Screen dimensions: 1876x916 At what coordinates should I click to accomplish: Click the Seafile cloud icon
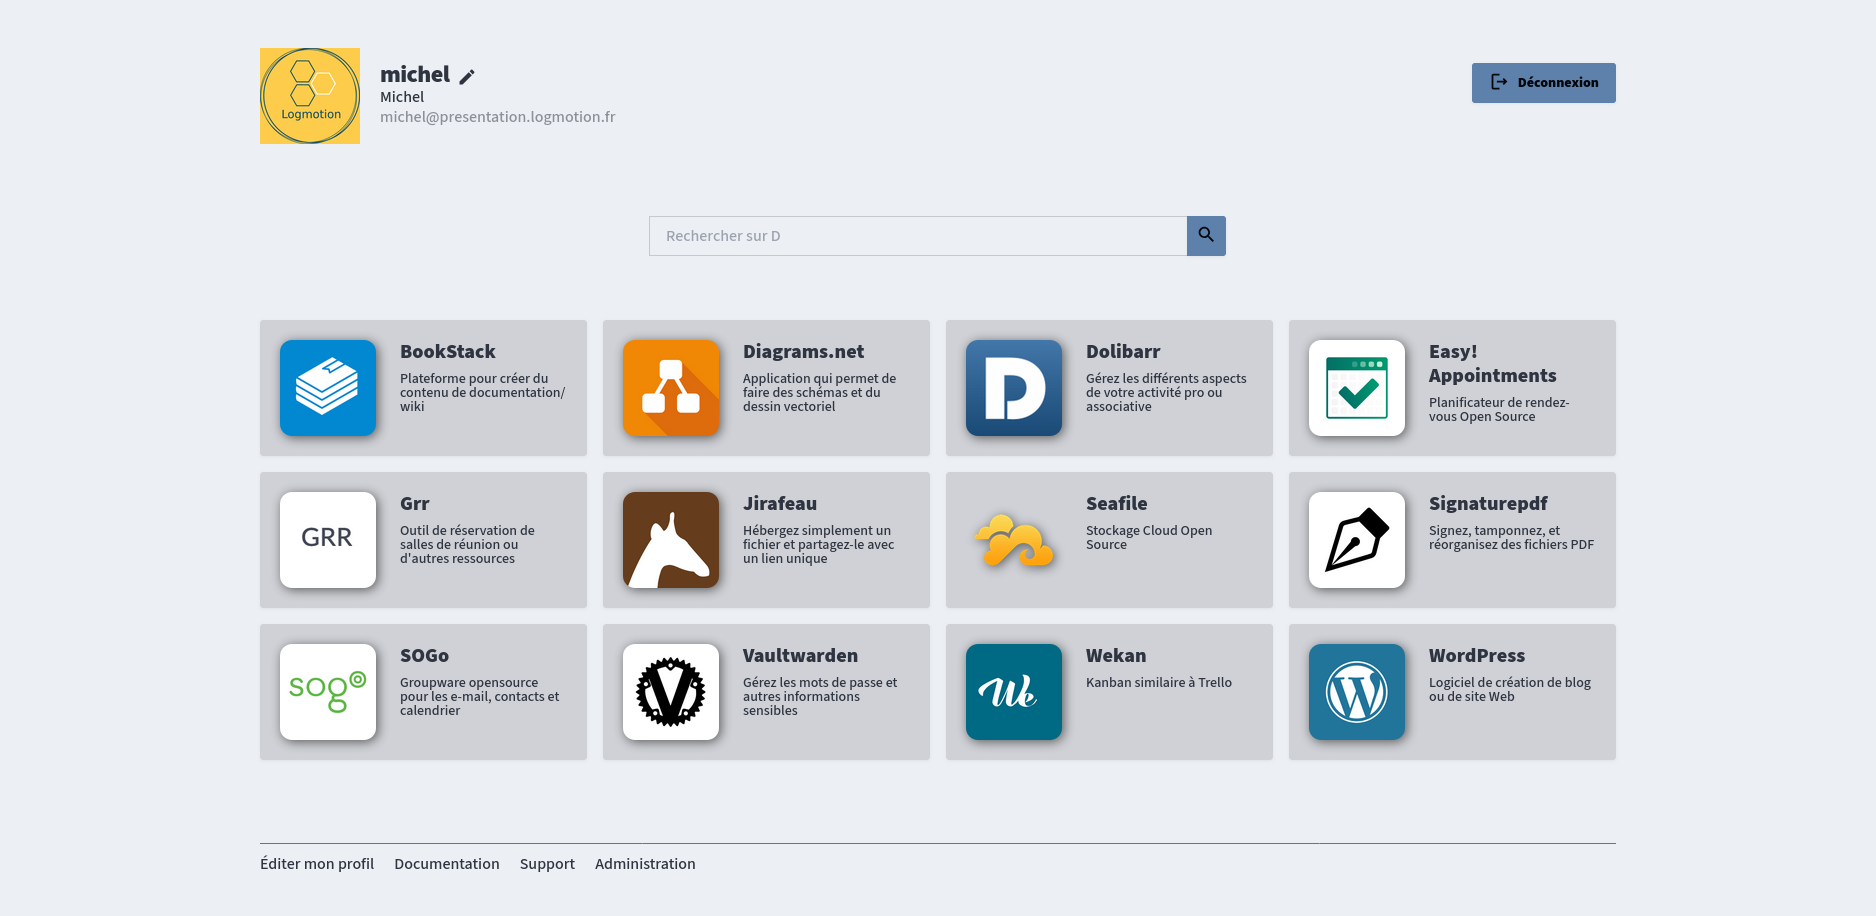click(x=1014, y=540)
